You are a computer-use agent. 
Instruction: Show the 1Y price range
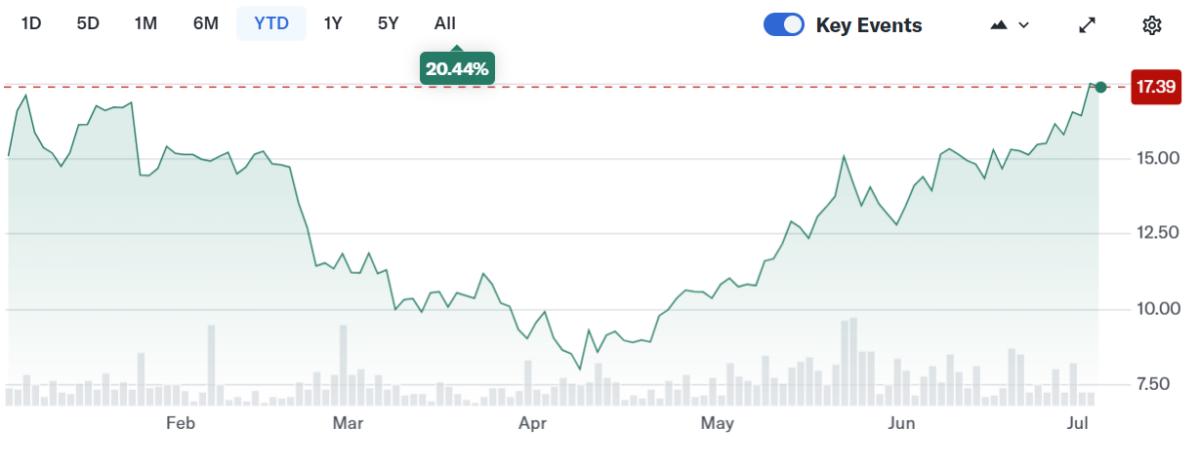[x=333, y=23]
